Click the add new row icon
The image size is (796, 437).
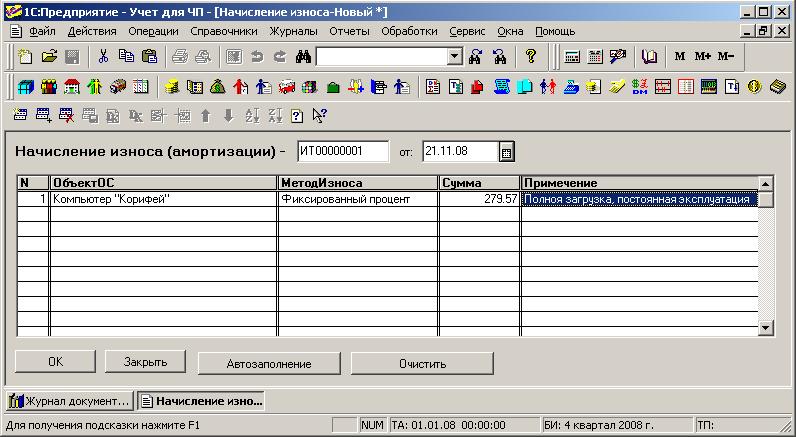[22, 115]
